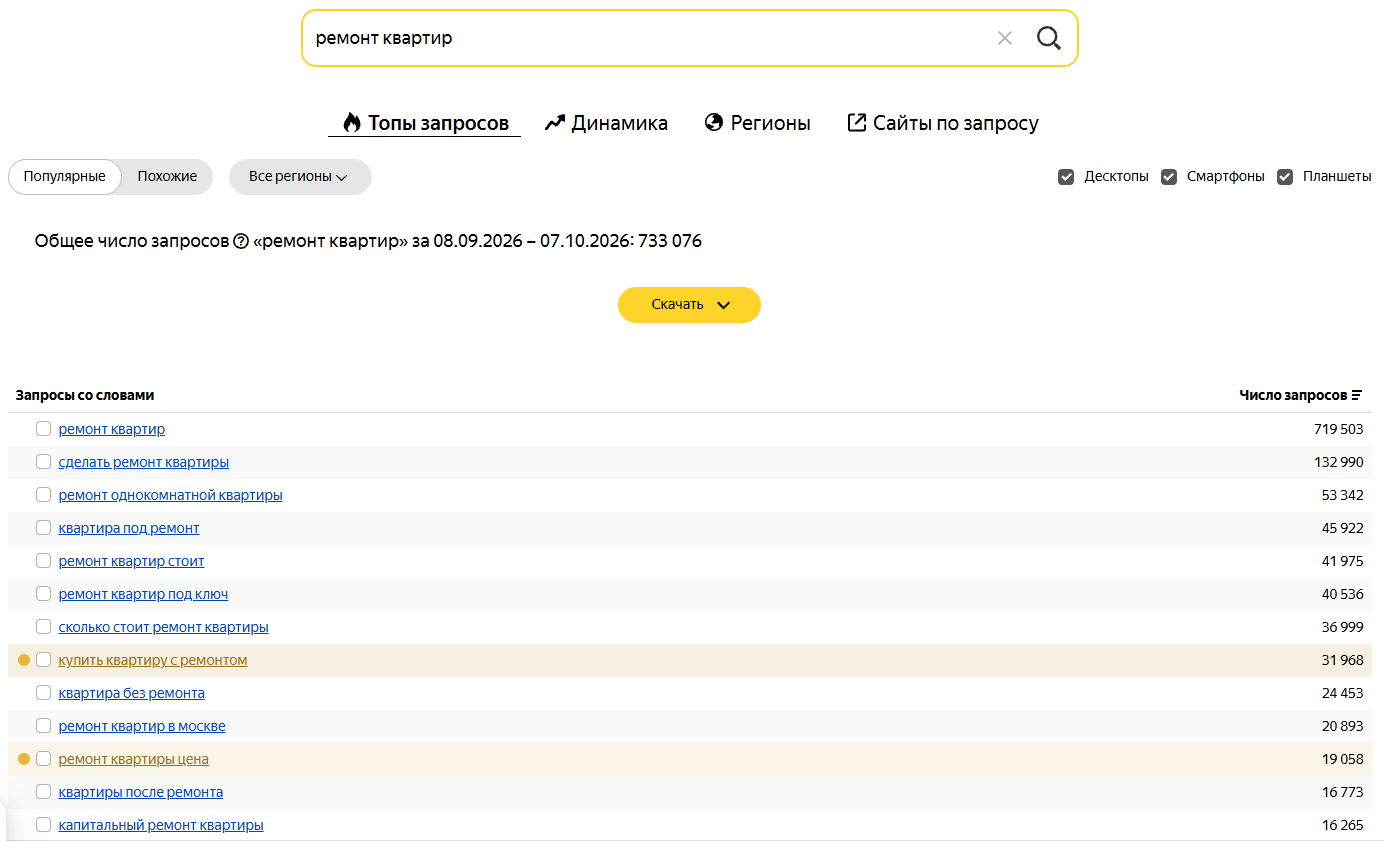Tick the checkbox for квартира без ремонта
The width and height of the screenshot is (1384, 841).
click(43, 693)
